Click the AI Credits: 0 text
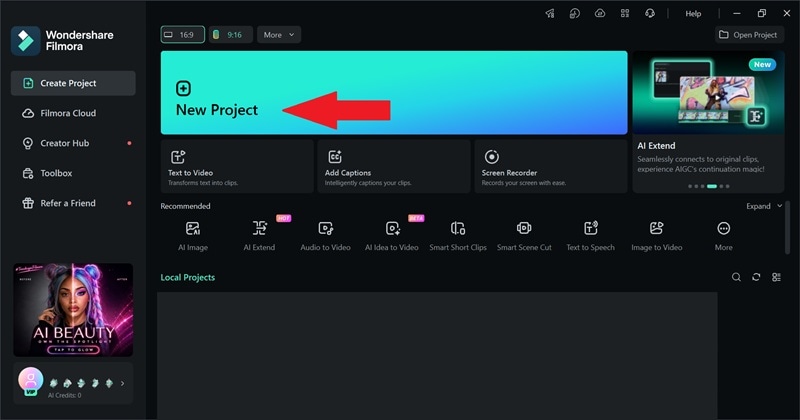 click(x=64, y=396)
